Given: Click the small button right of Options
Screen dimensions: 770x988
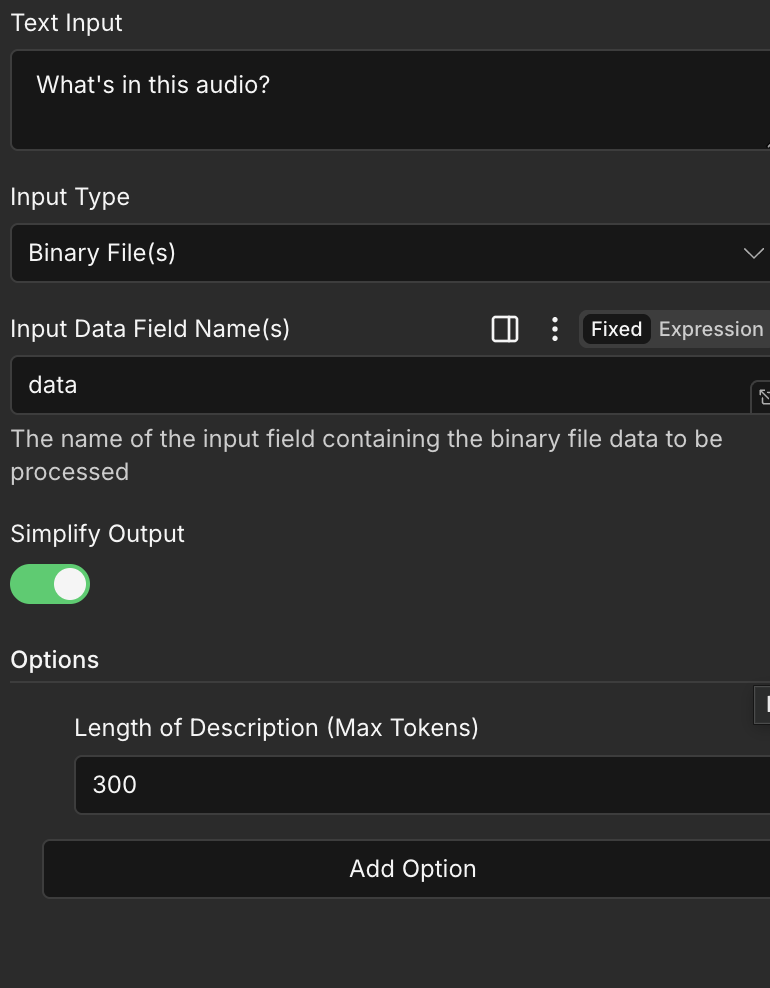Looking at the screenshot, I should click(x=763, y=704).
